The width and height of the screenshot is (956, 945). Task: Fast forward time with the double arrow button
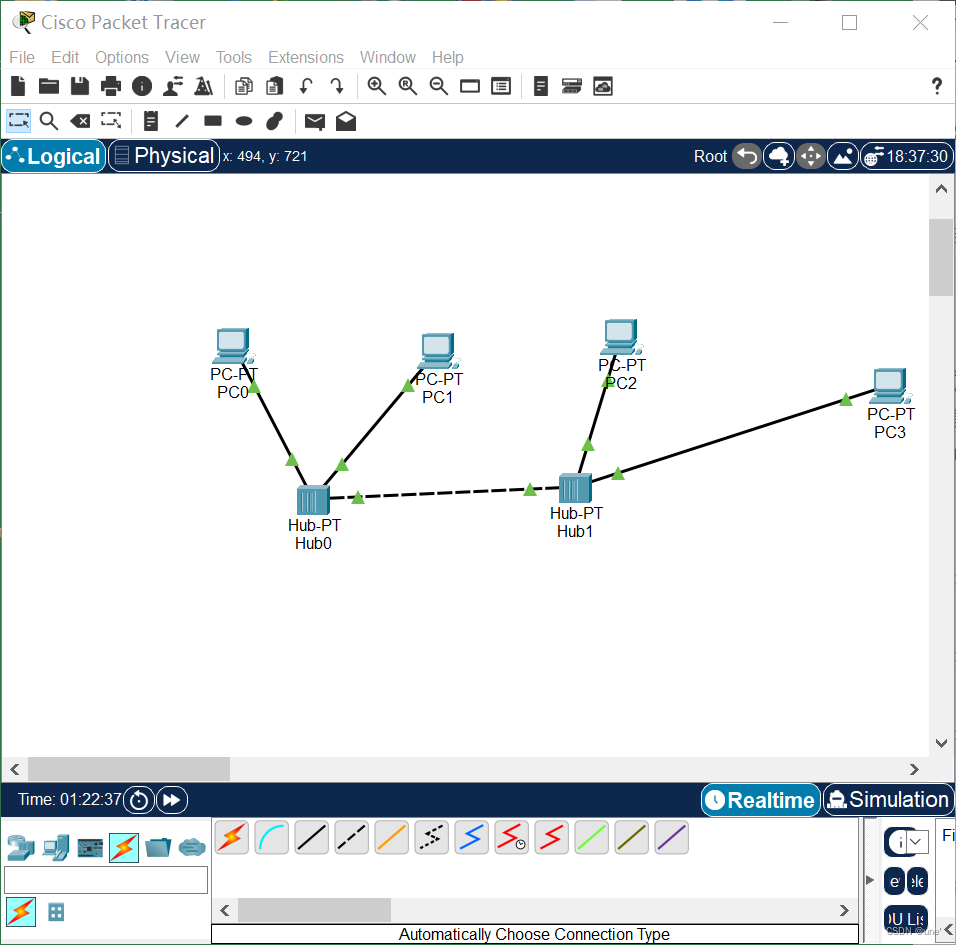172,800
